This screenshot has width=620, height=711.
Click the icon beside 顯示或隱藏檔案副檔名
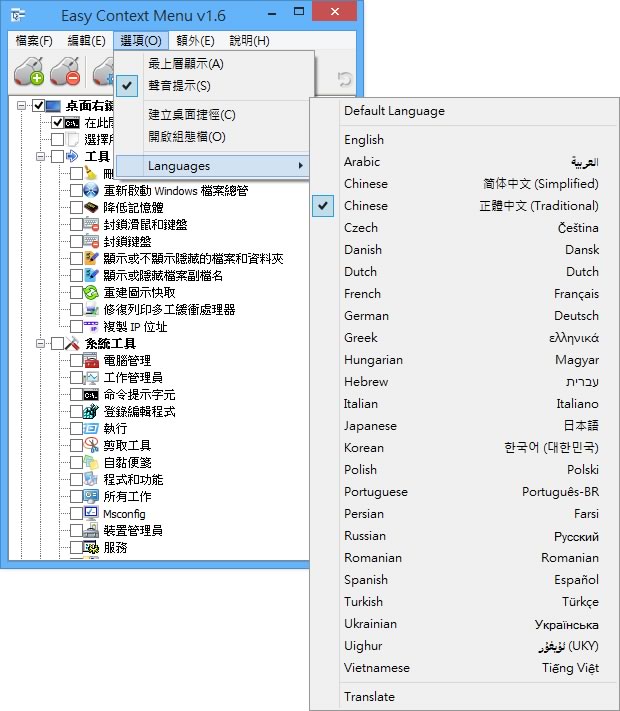point(91,275)
